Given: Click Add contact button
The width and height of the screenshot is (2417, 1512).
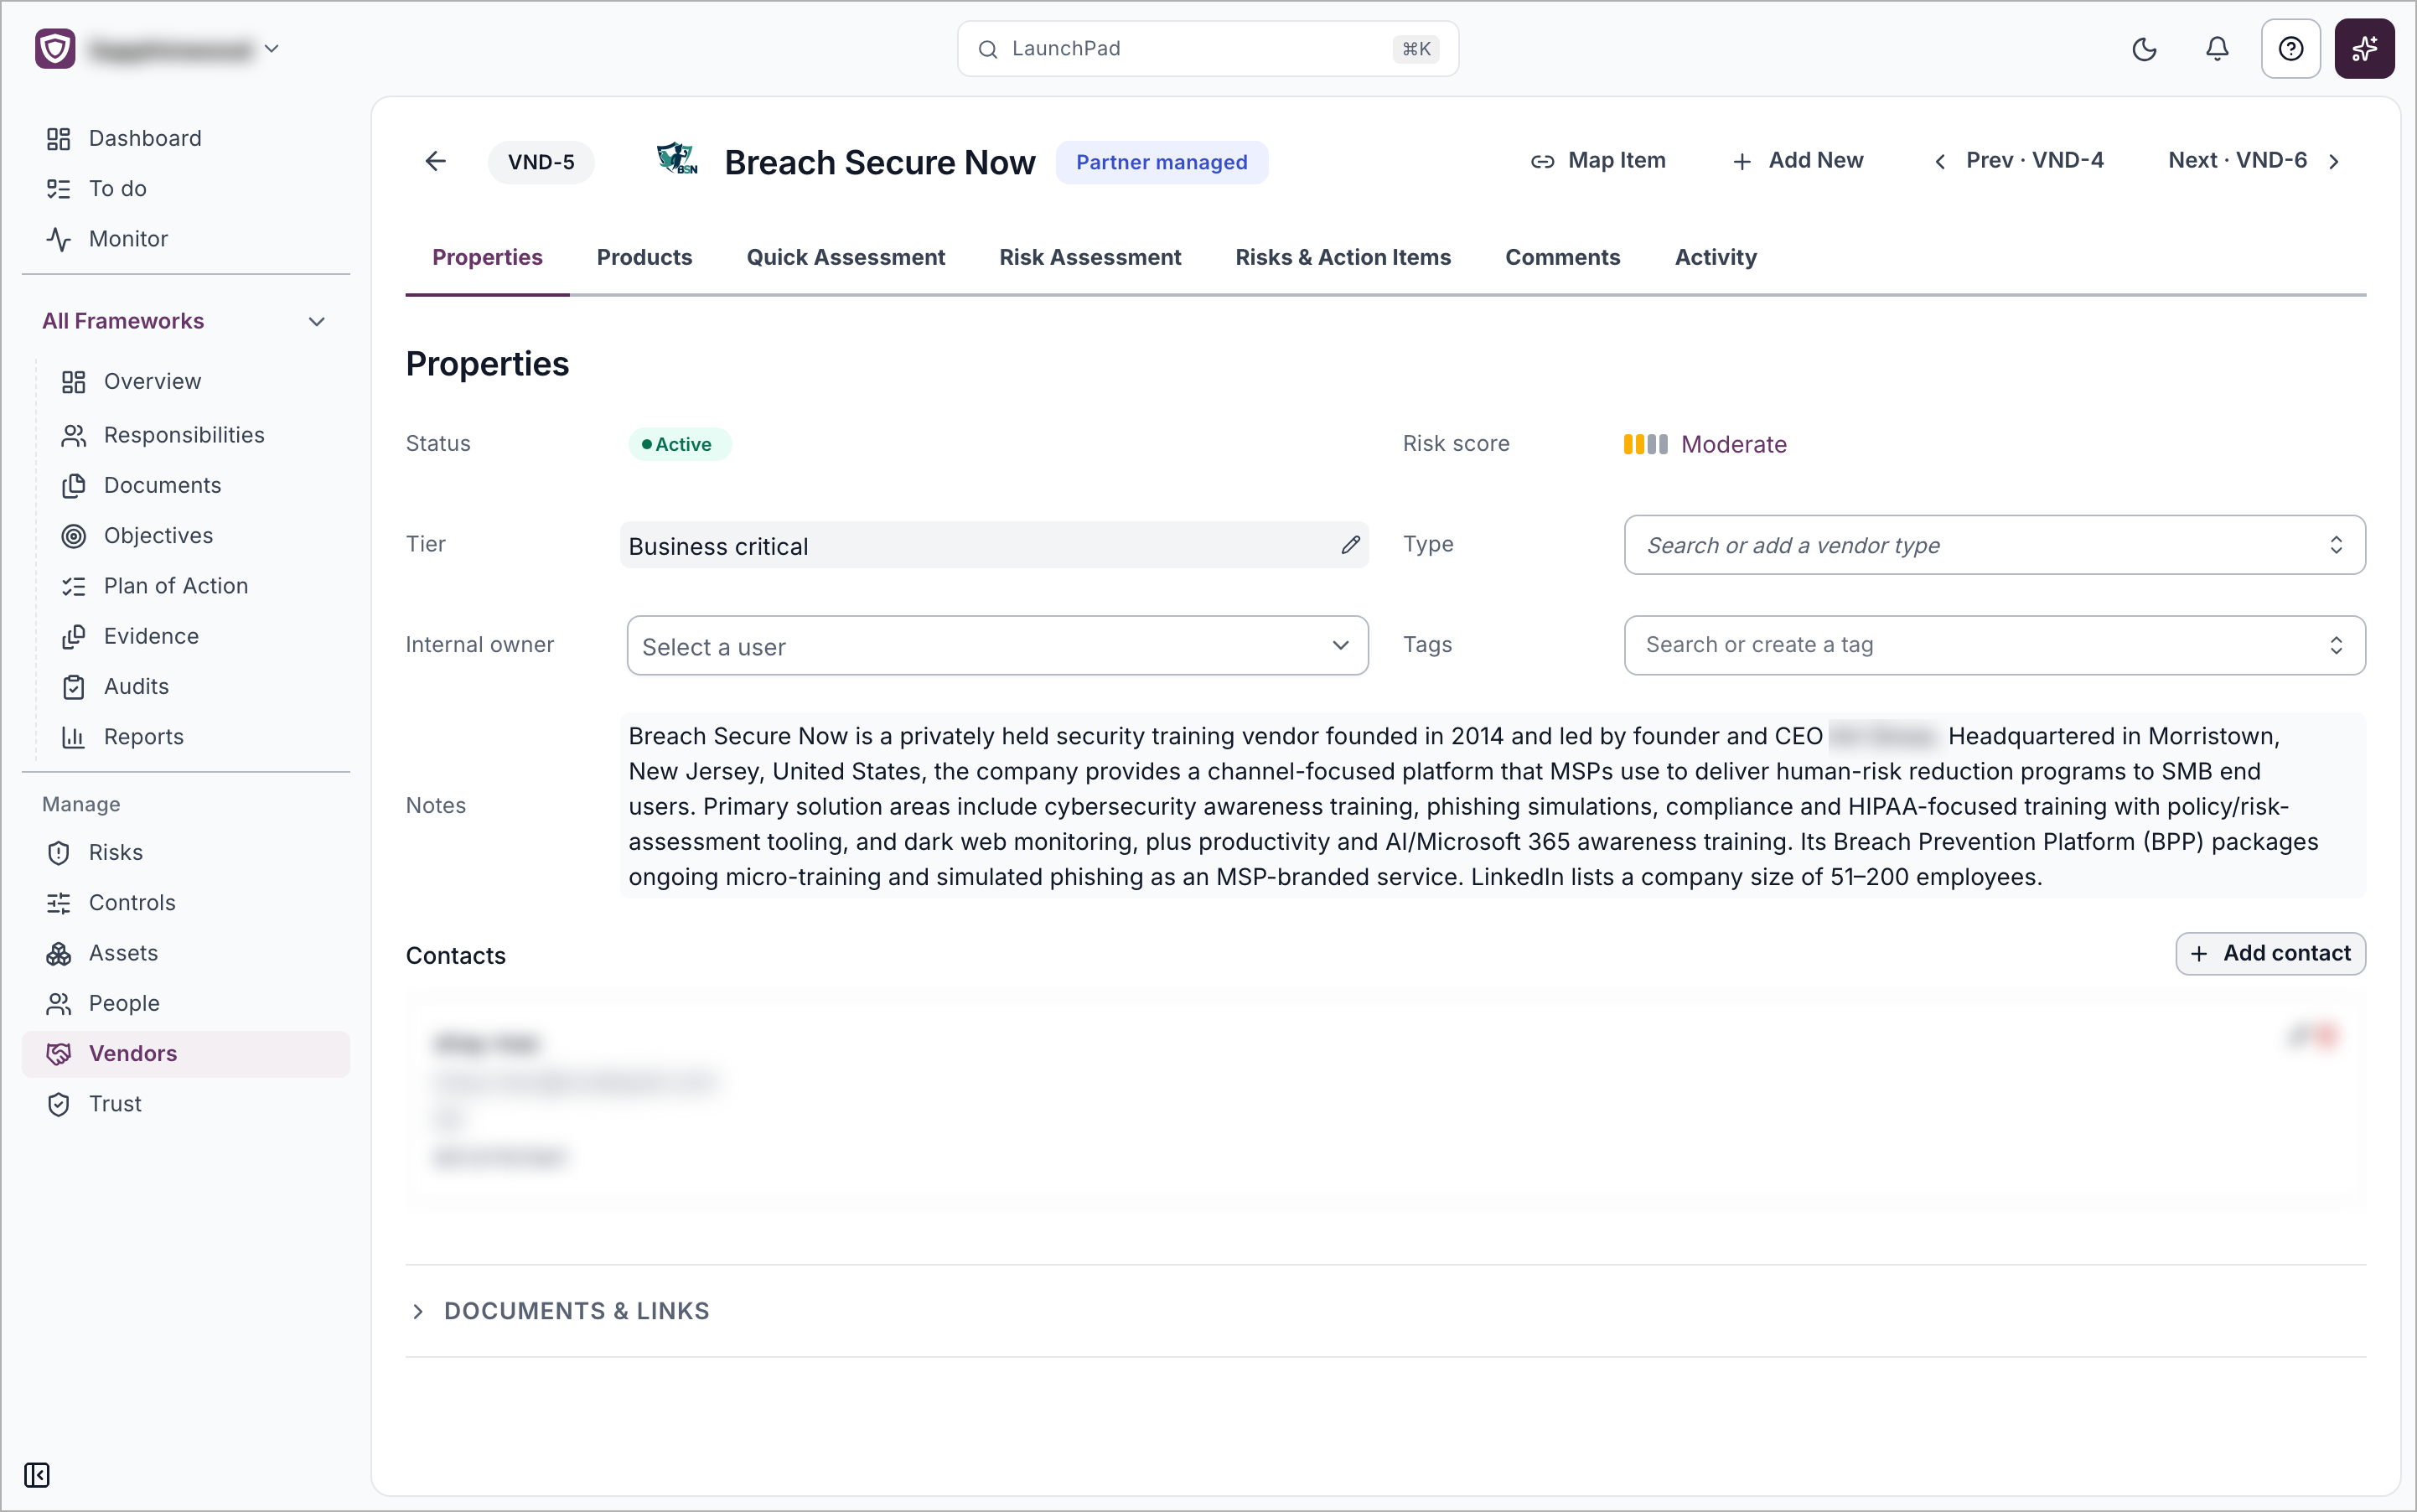Looking at the screenshot, I should (x=2270, y=954).
